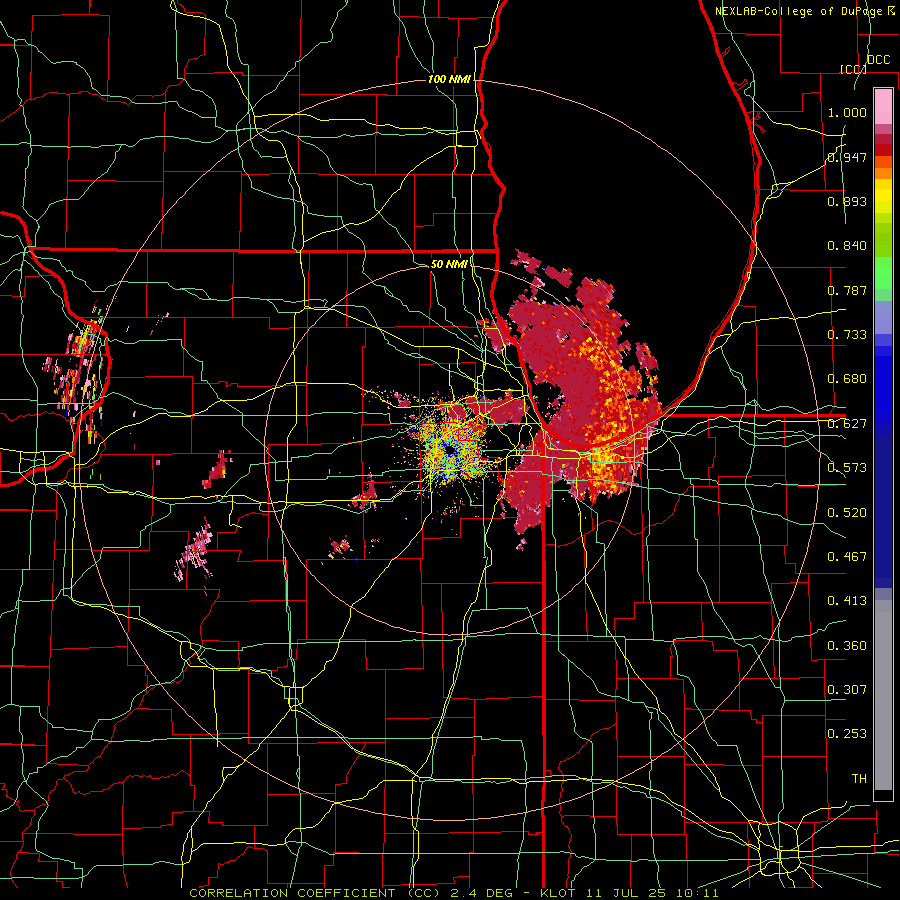
Task: Click the radar site clutter at map center
Action: 451,451
